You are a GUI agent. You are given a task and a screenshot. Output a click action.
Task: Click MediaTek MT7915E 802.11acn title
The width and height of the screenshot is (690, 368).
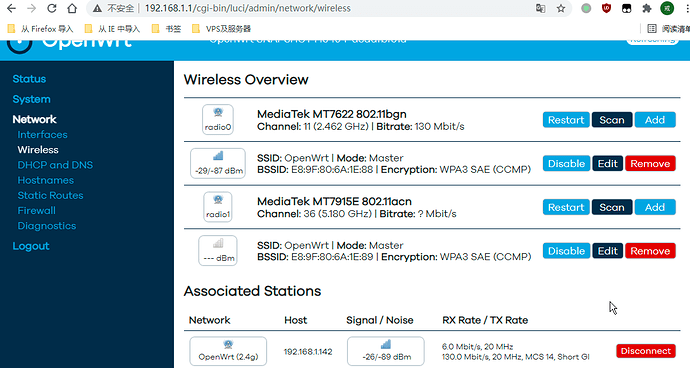(334, 201)
